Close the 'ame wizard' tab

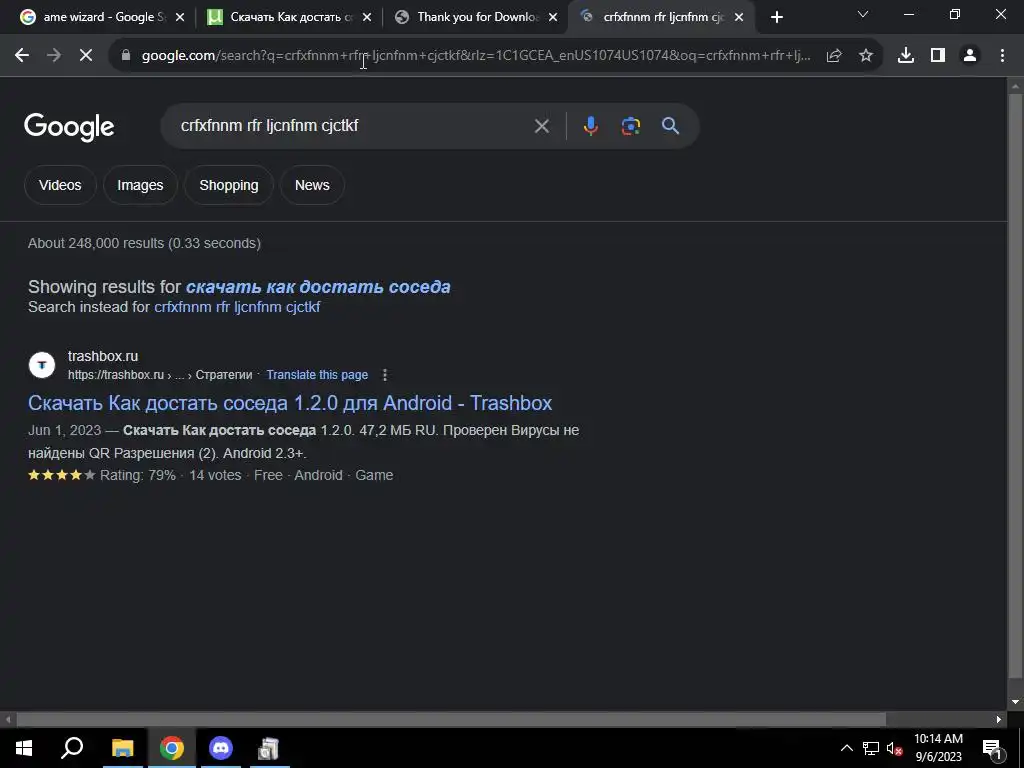[180, 17]
